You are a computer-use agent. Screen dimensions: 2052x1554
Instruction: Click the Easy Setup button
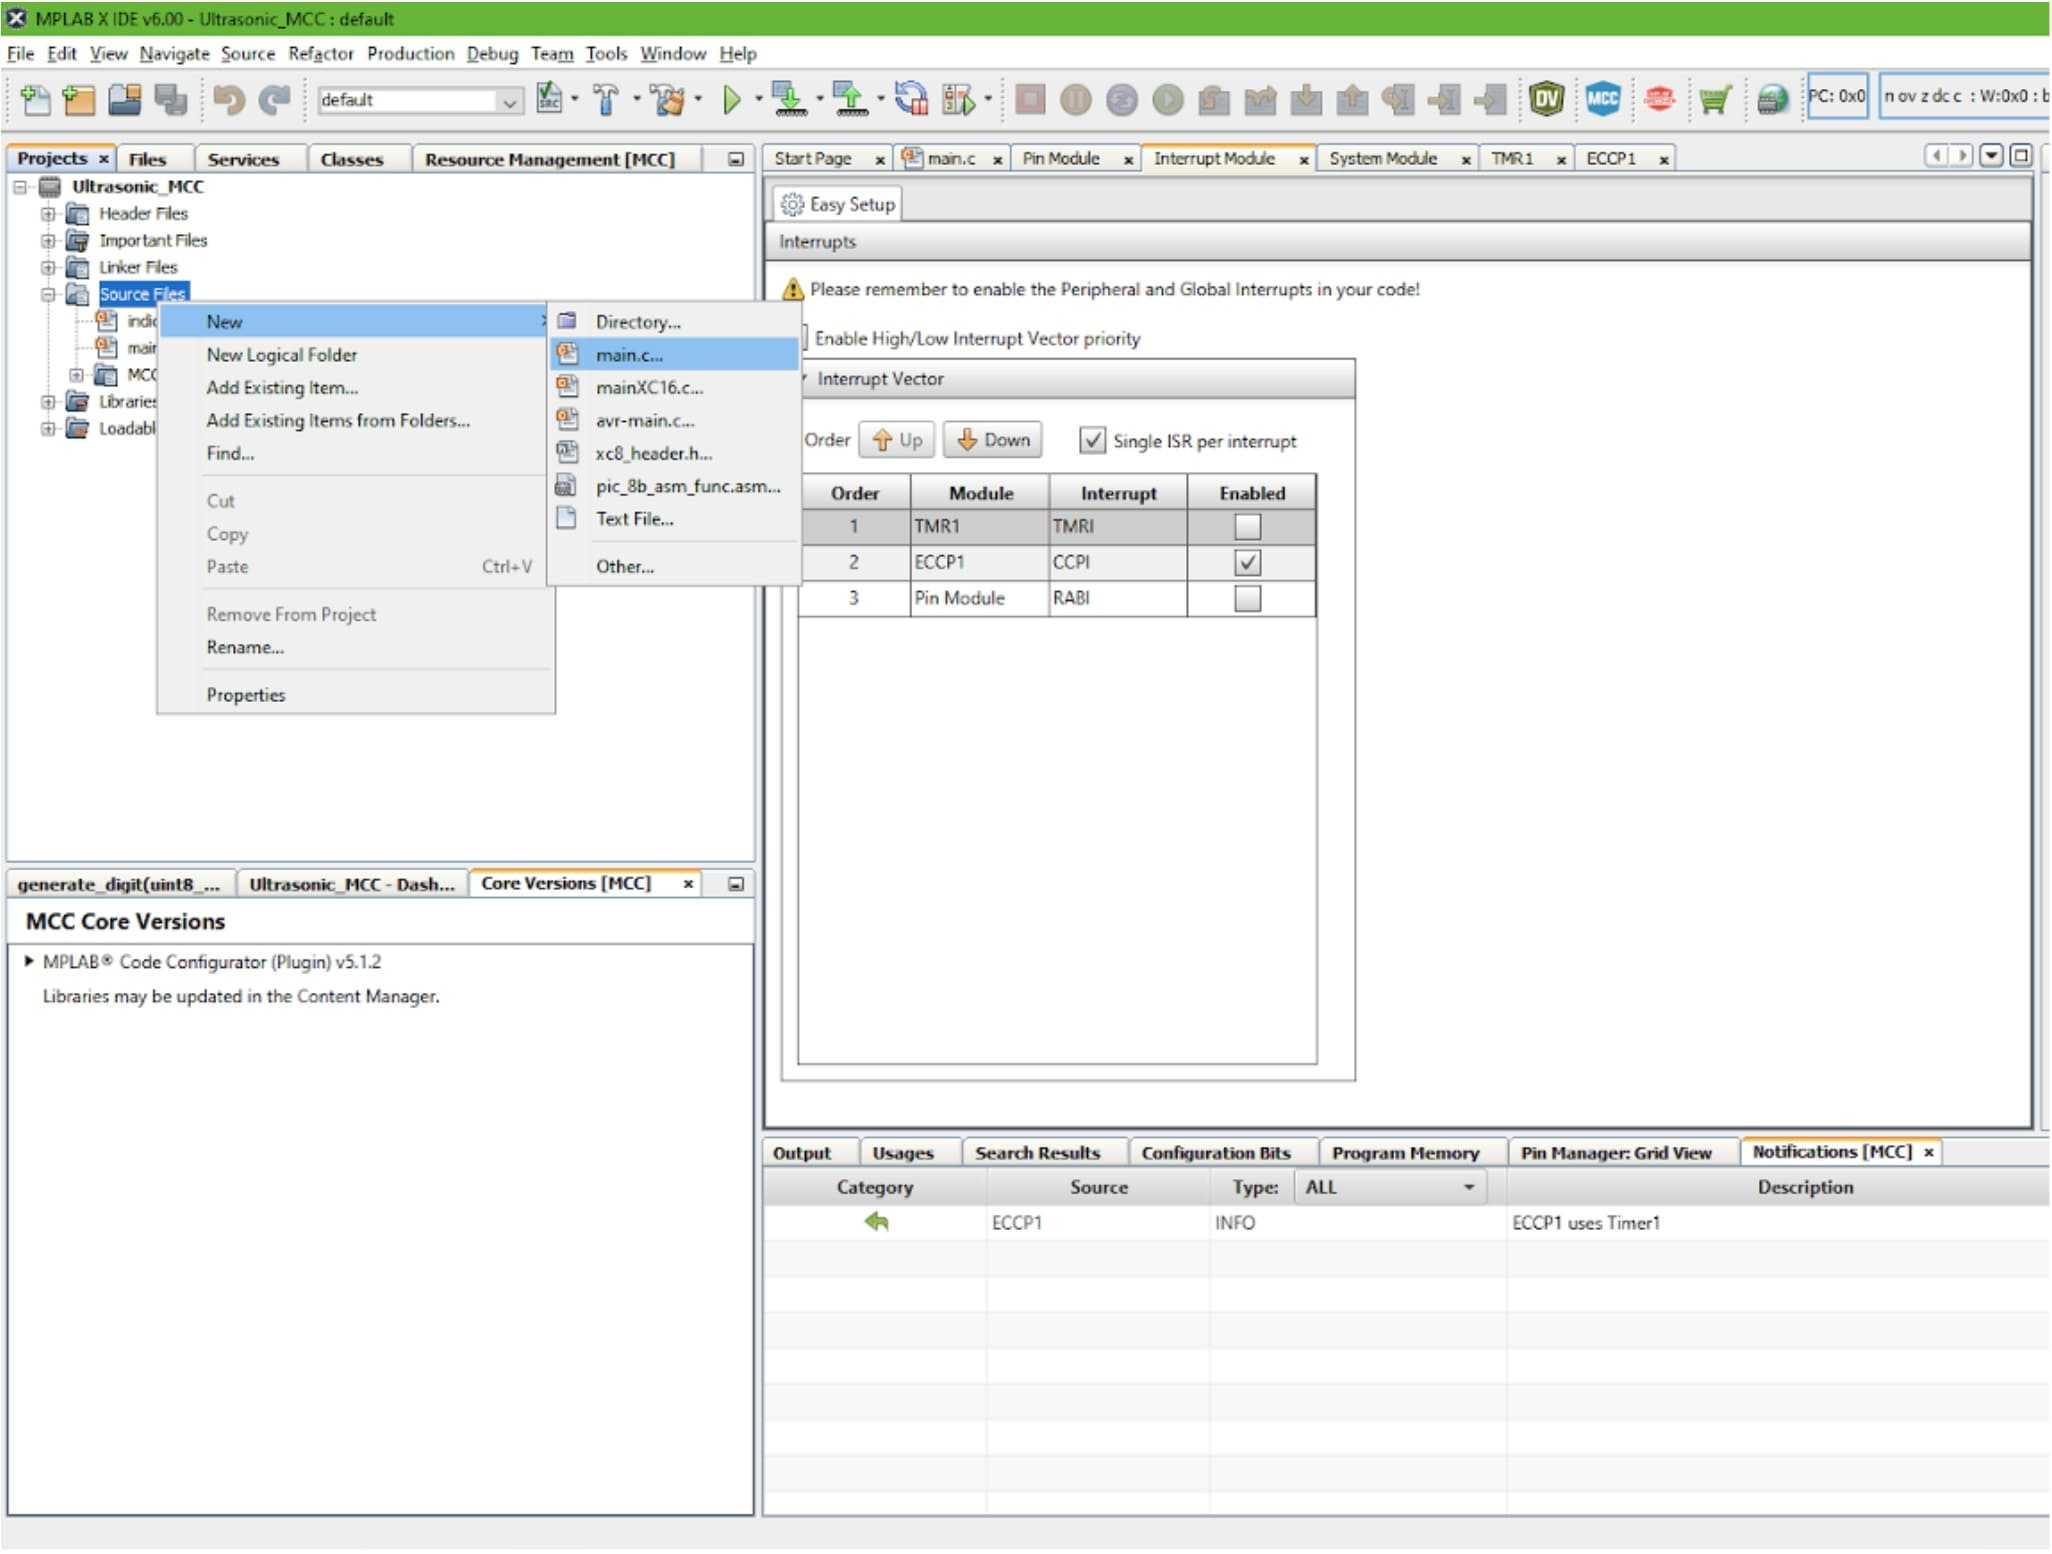pos(837,204)
